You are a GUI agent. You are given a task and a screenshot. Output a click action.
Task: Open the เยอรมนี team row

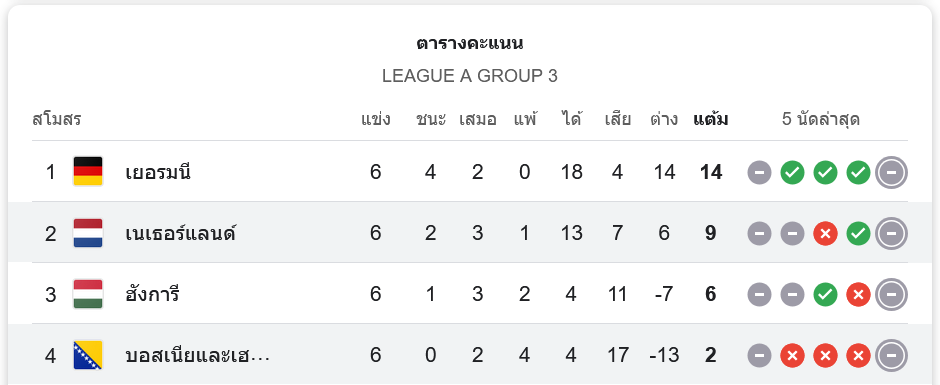pos(470,172)
